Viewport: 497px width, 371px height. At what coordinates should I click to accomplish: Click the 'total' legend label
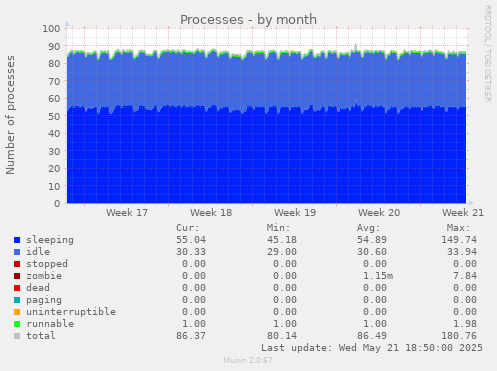(x=41, y=336)
